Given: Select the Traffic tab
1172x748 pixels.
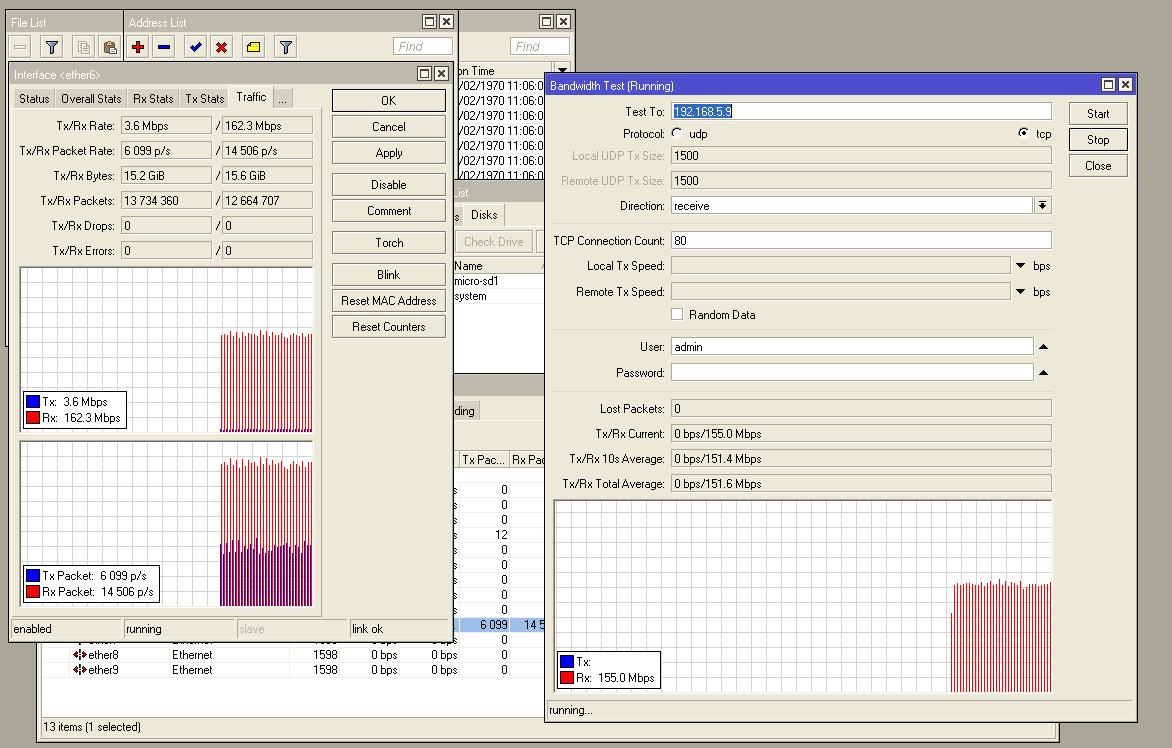Looking at the screenshot, I should pyautogui.click(x=251, y=97).
